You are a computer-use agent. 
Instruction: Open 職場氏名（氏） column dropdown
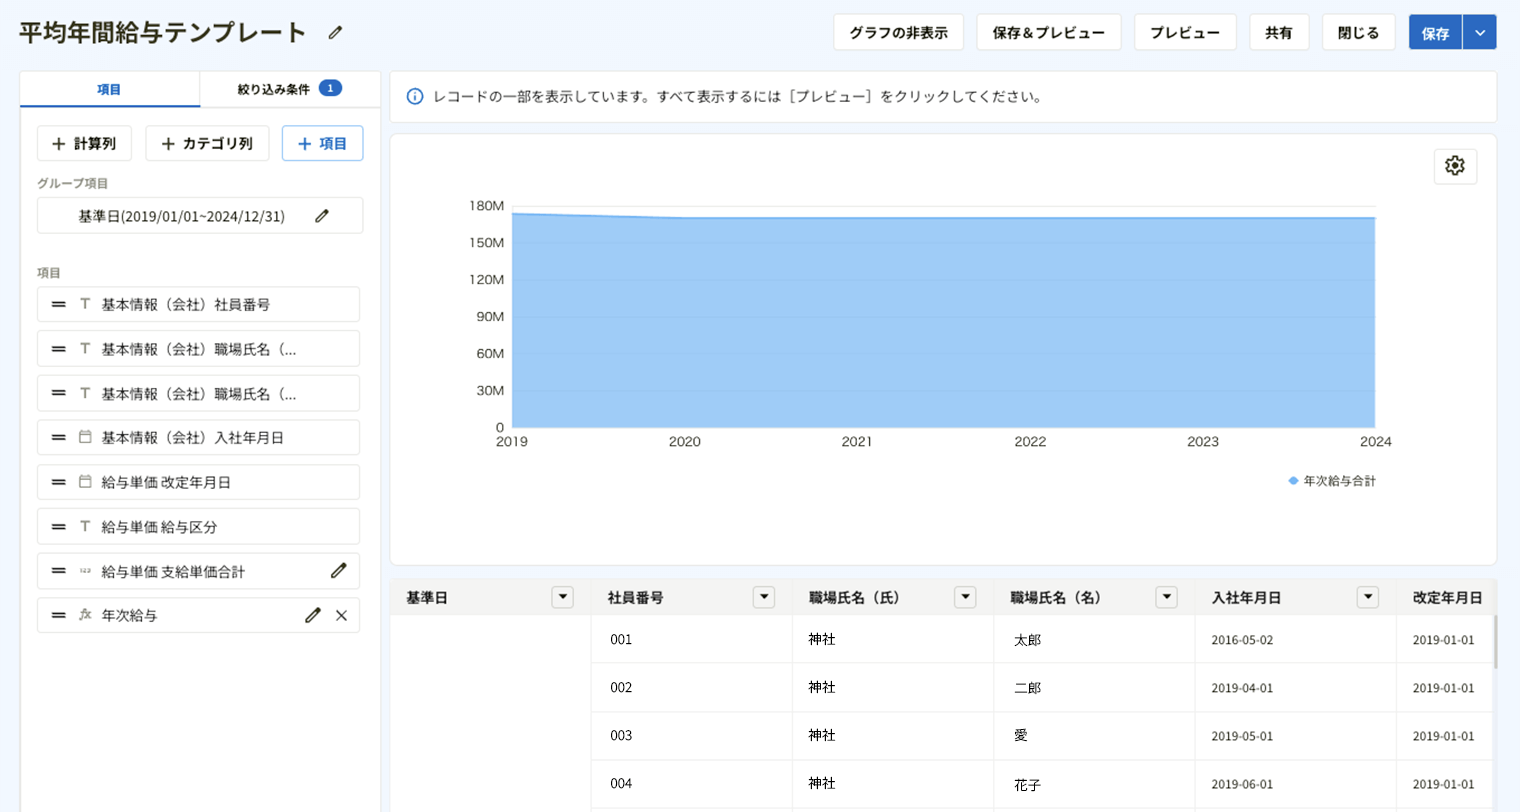[x=965, y=597]
